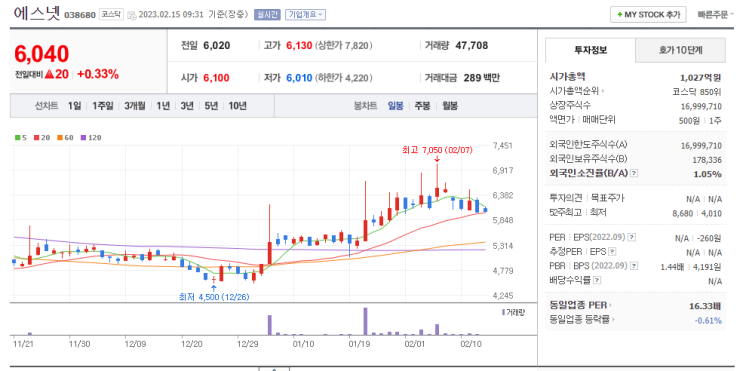Click the purple 거래량 volume legend marker
743x371 pixels.
(x=503, y=312)
